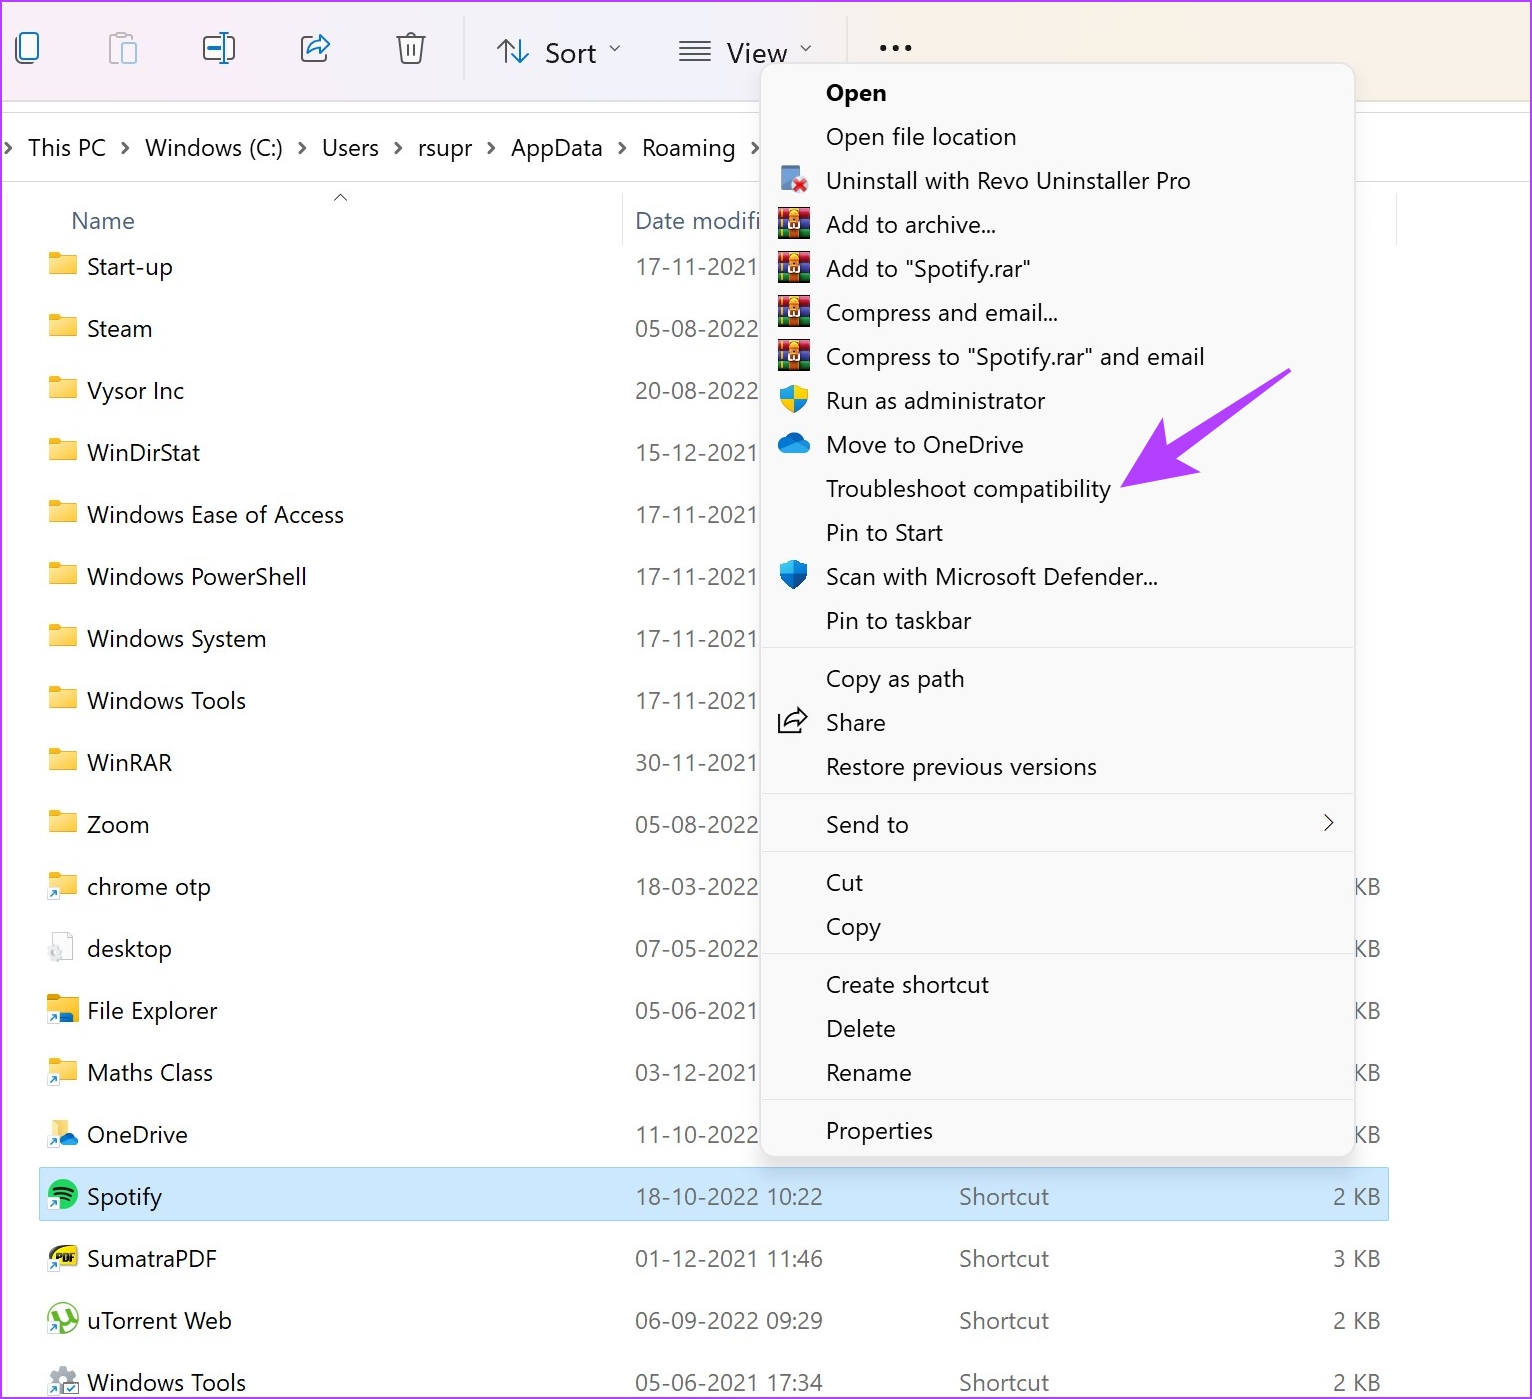Select Pin to Start

1057,533
